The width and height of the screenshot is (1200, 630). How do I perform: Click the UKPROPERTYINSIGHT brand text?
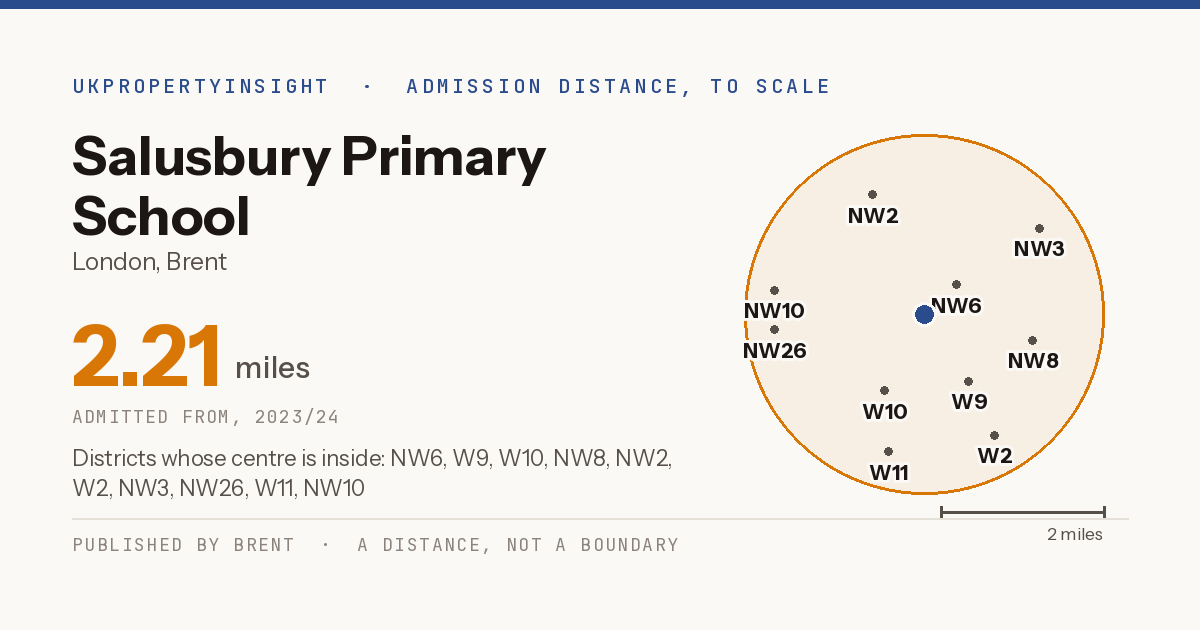tap(201, 86)
